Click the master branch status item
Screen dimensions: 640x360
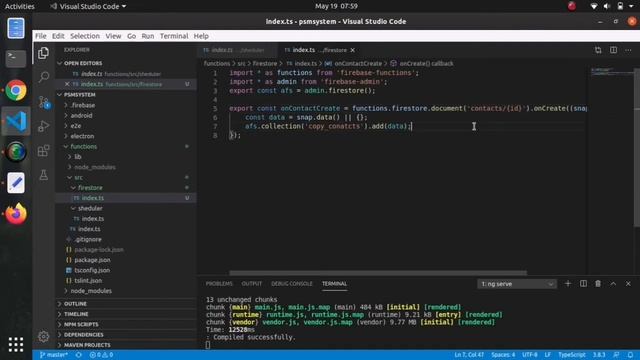click(53, 355)
